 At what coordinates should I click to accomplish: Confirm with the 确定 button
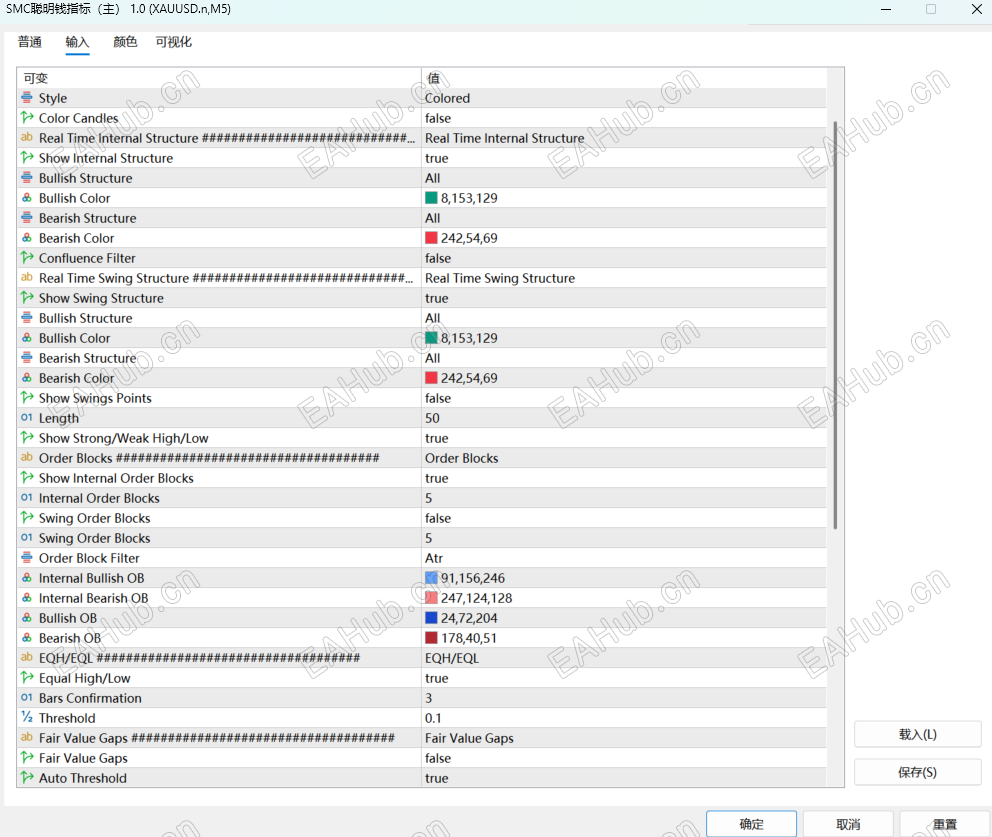tap(751, 824)
